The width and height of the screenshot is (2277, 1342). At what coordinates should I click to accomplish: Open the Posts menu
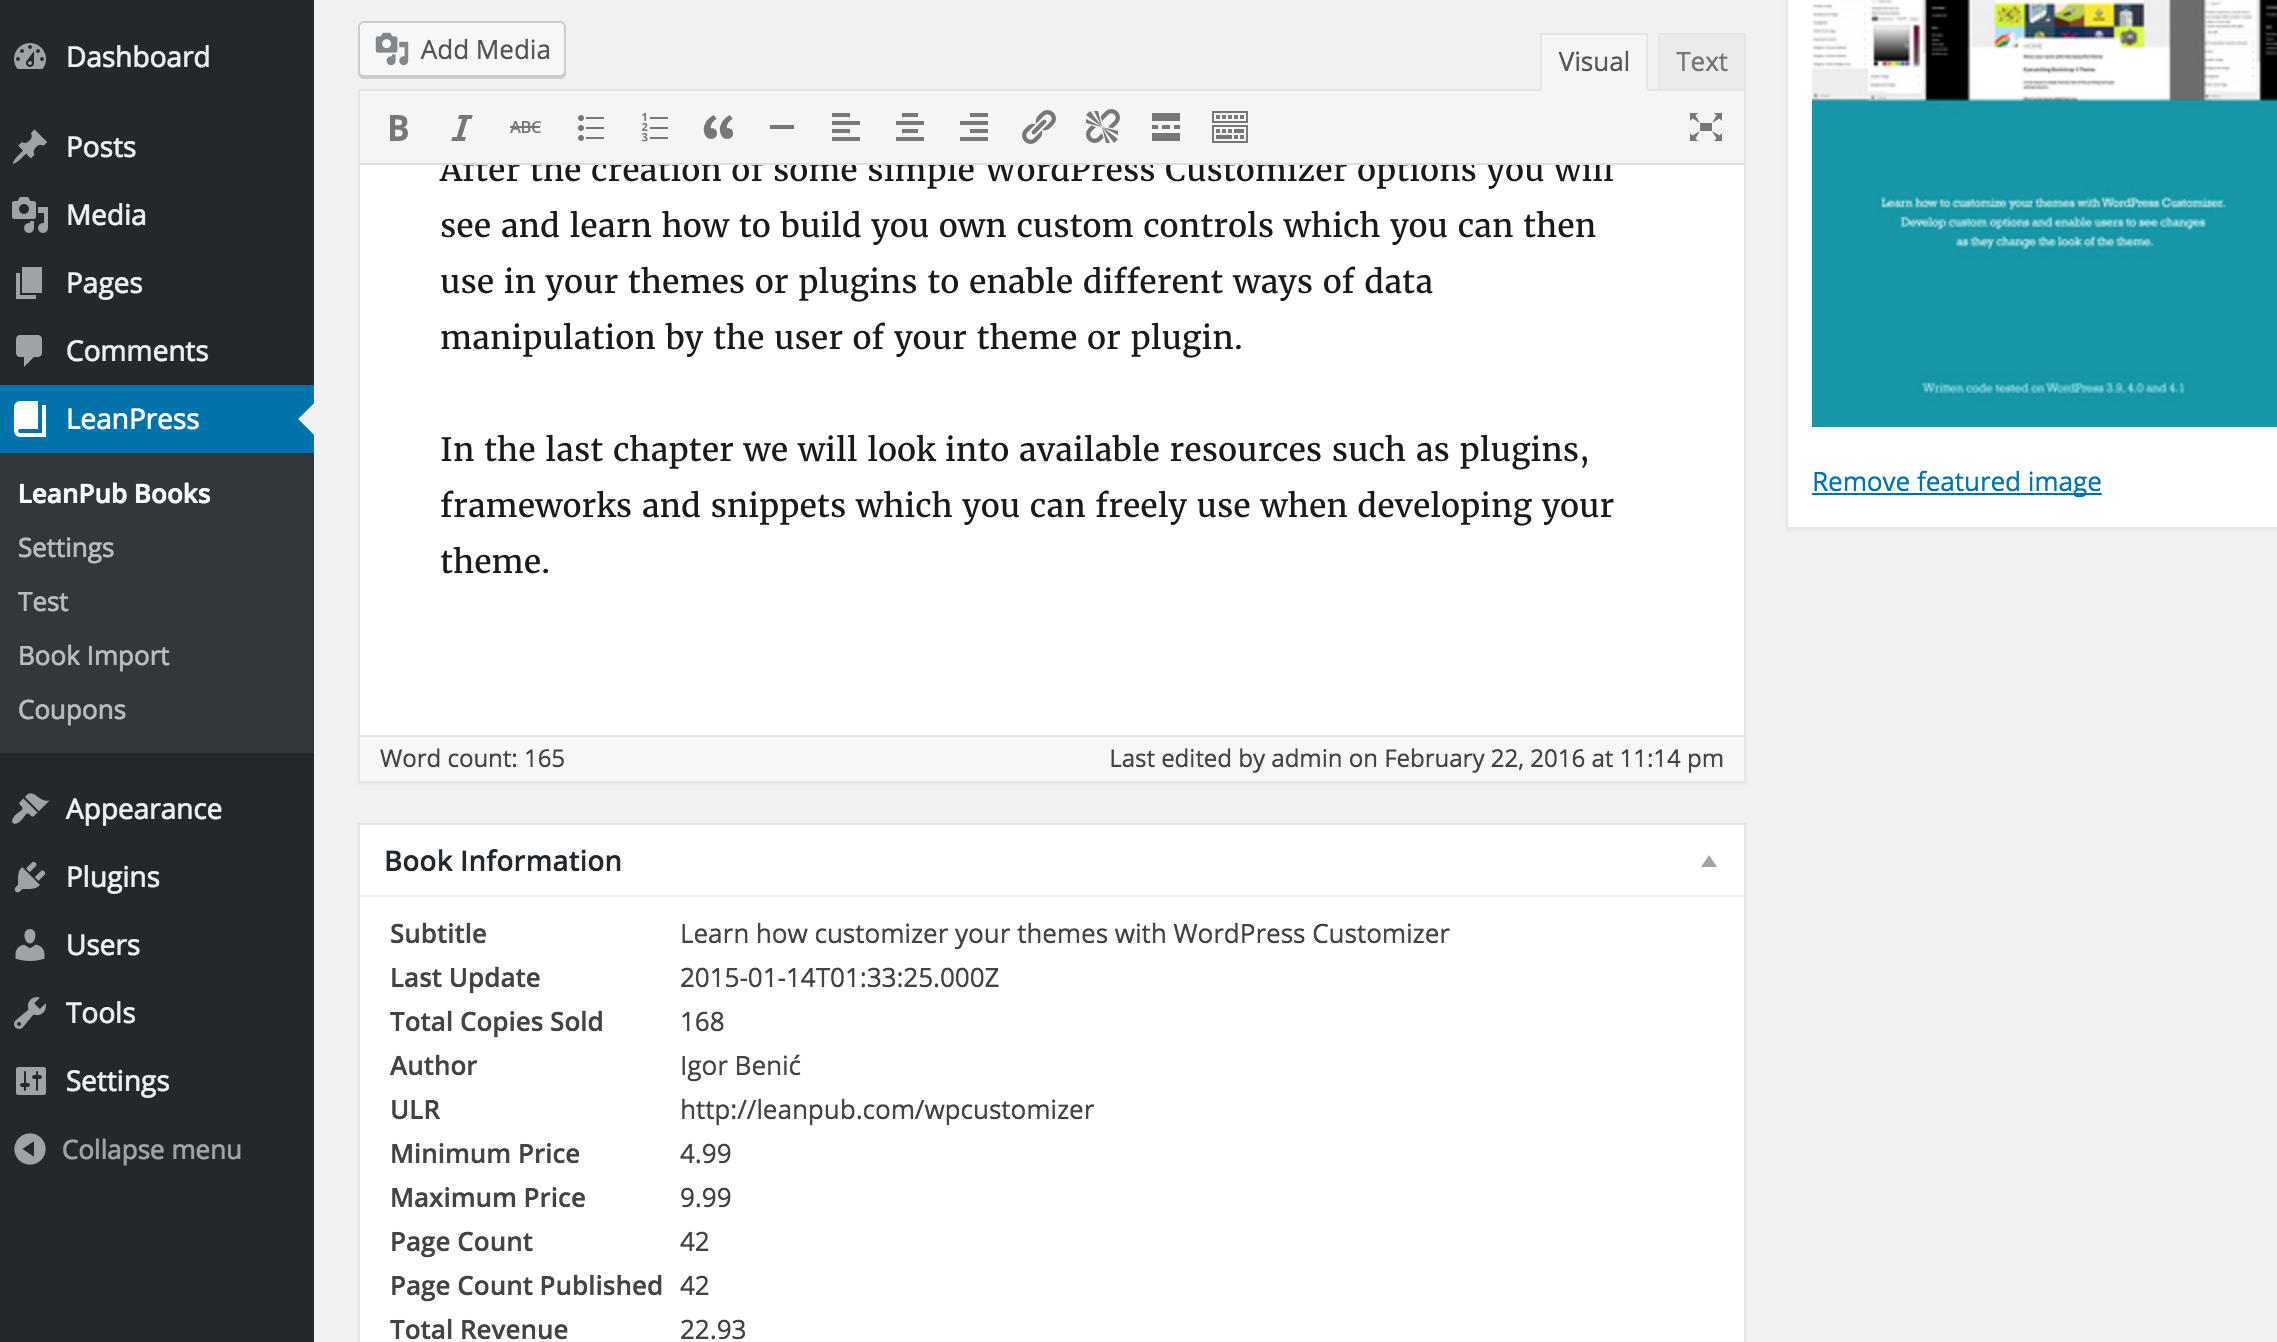(157, 147)
